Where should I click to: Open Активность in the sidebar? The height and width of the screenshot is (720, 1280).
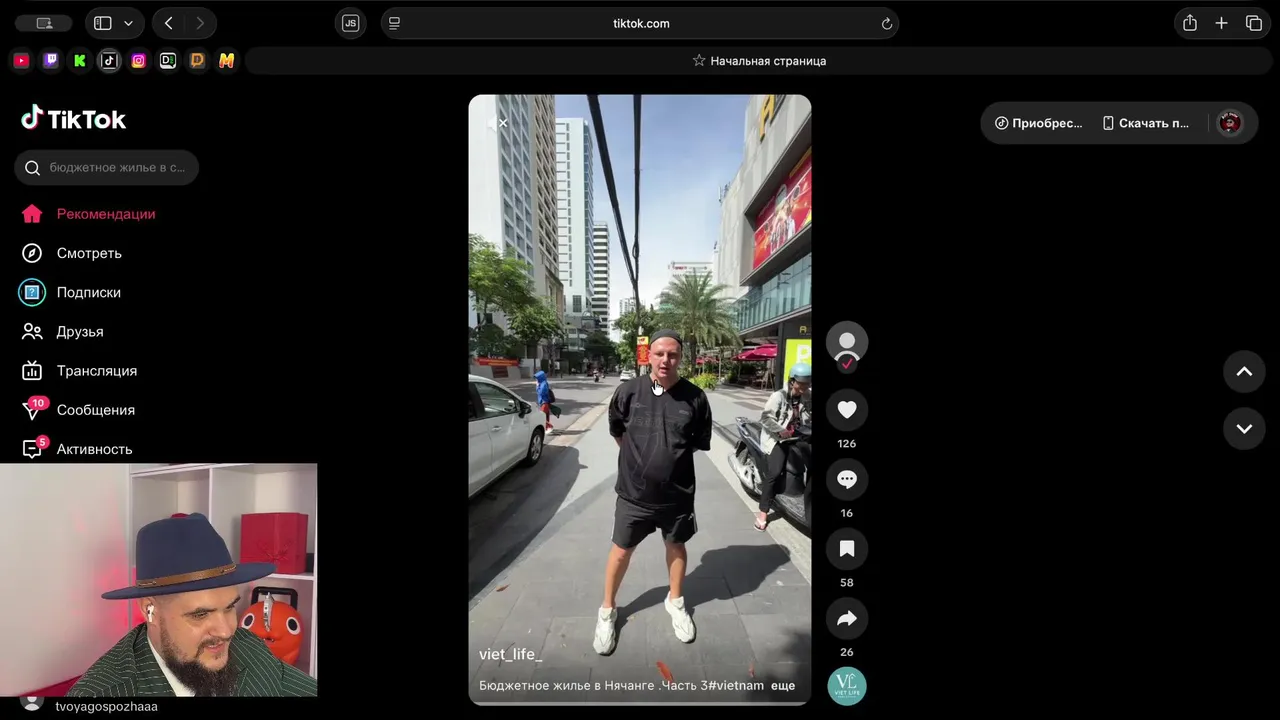pyautogui.click(x=78, y=449)
